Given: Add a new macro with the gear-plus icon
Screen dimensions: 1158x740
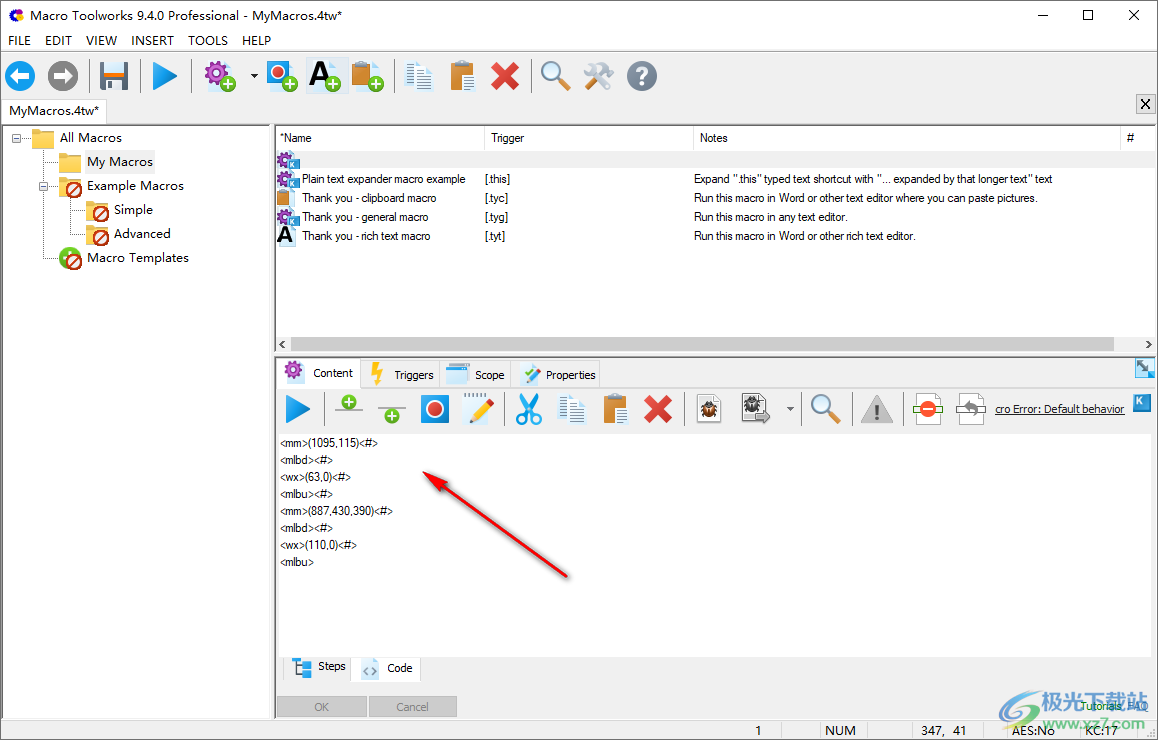Looking at the screenshot, I should point(220,76).
